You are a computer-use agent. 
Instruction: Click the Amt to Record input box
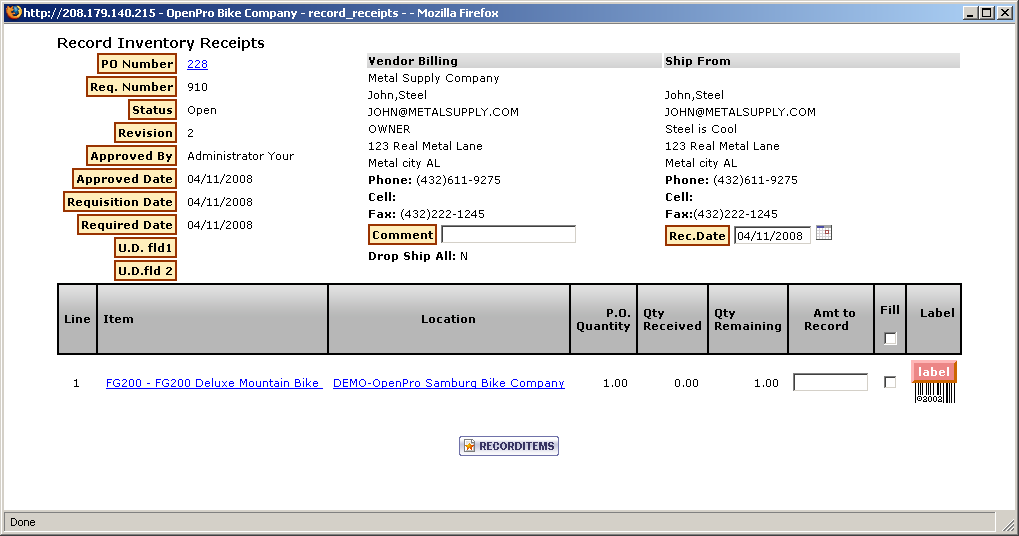(830, 382)
